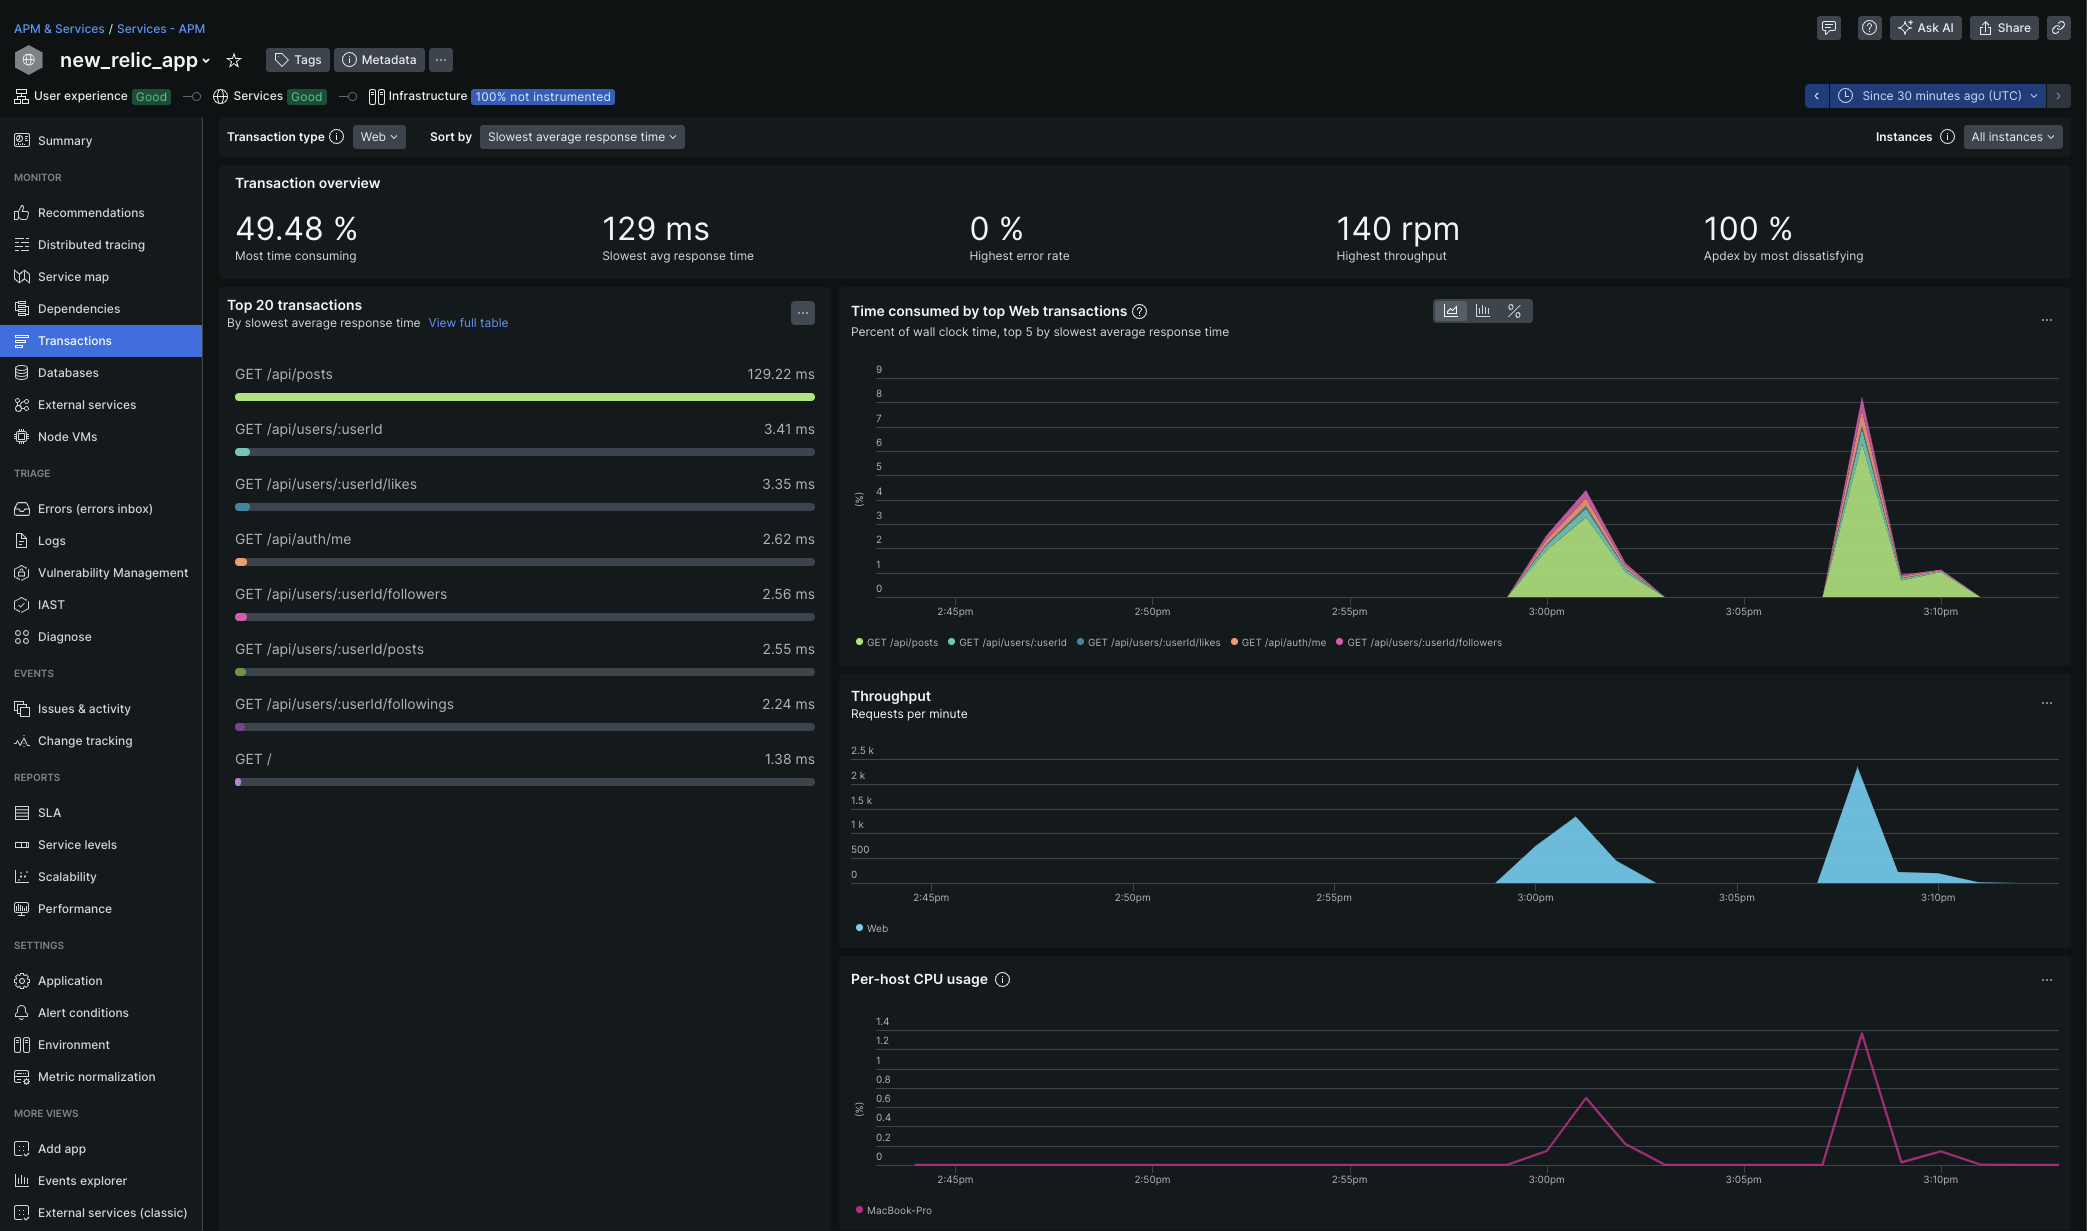
Task: Switch chart to percent view
Action: point(1515,311)
